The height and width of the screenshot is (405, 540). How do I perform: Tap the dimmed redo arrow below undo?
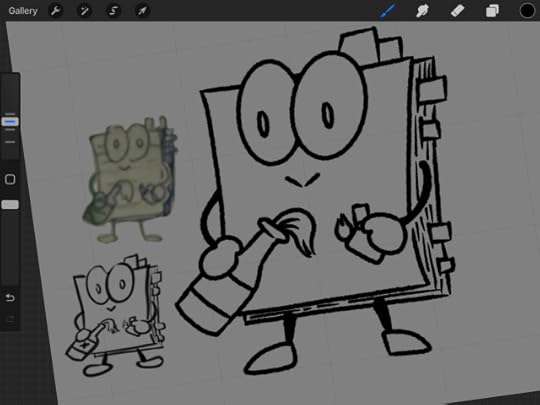point(10,319)
